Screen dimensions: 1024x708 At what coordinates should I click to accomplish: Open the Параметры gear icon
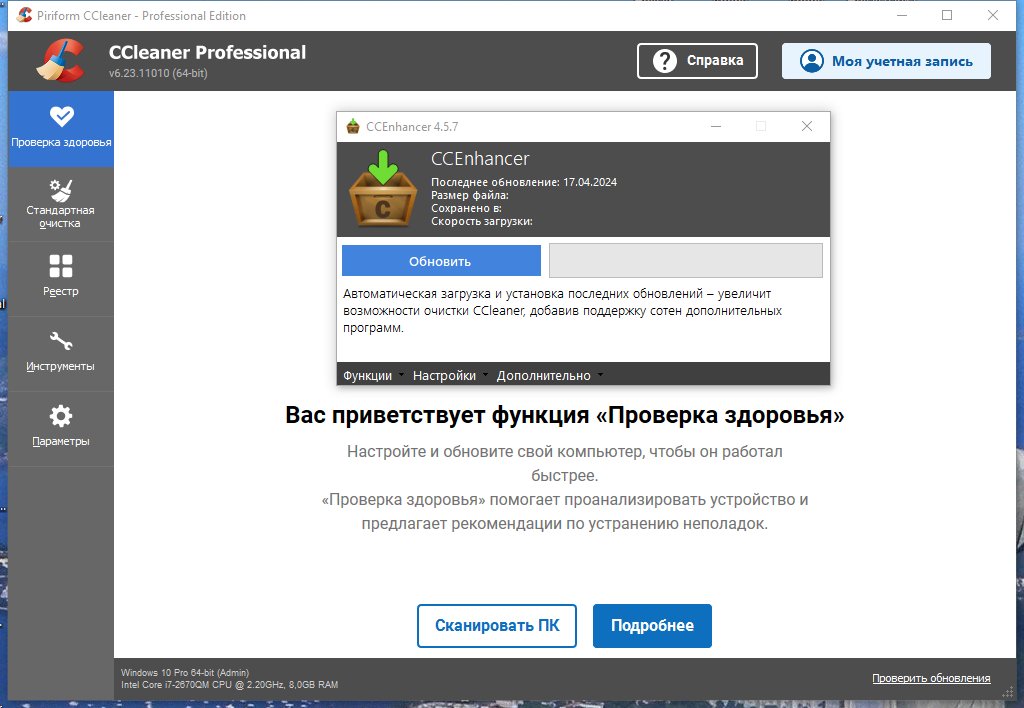tap(61, 416)
